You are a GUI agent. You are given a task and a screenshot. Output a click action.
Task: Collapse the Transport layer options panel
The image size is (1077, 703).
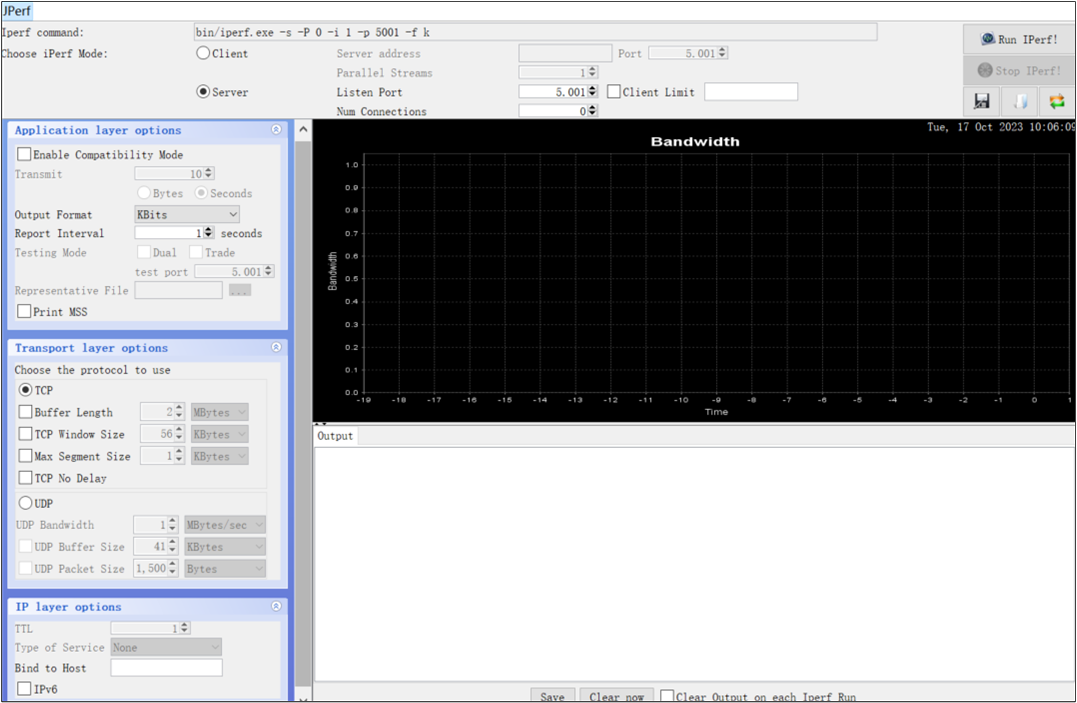pos(277,348)
